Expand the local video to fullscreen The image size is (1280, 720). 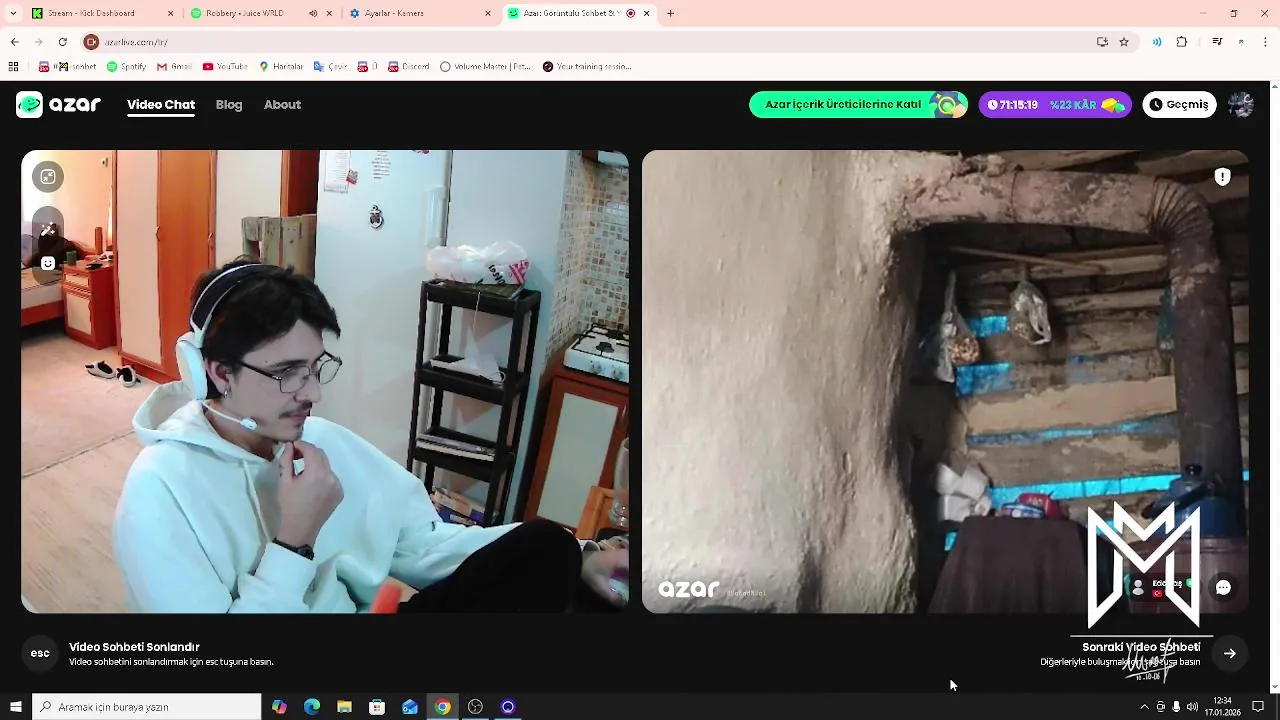click(x=48, y=177)
